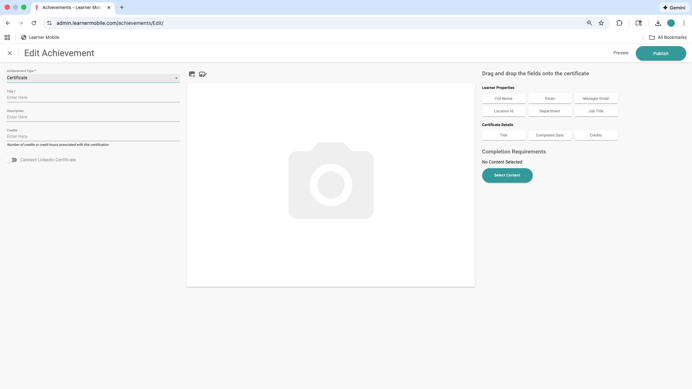Screen dimensions: 692x389
Task: Click the 'No Content Selected' text
Action: pyautogui.click(x=502, y=162)
